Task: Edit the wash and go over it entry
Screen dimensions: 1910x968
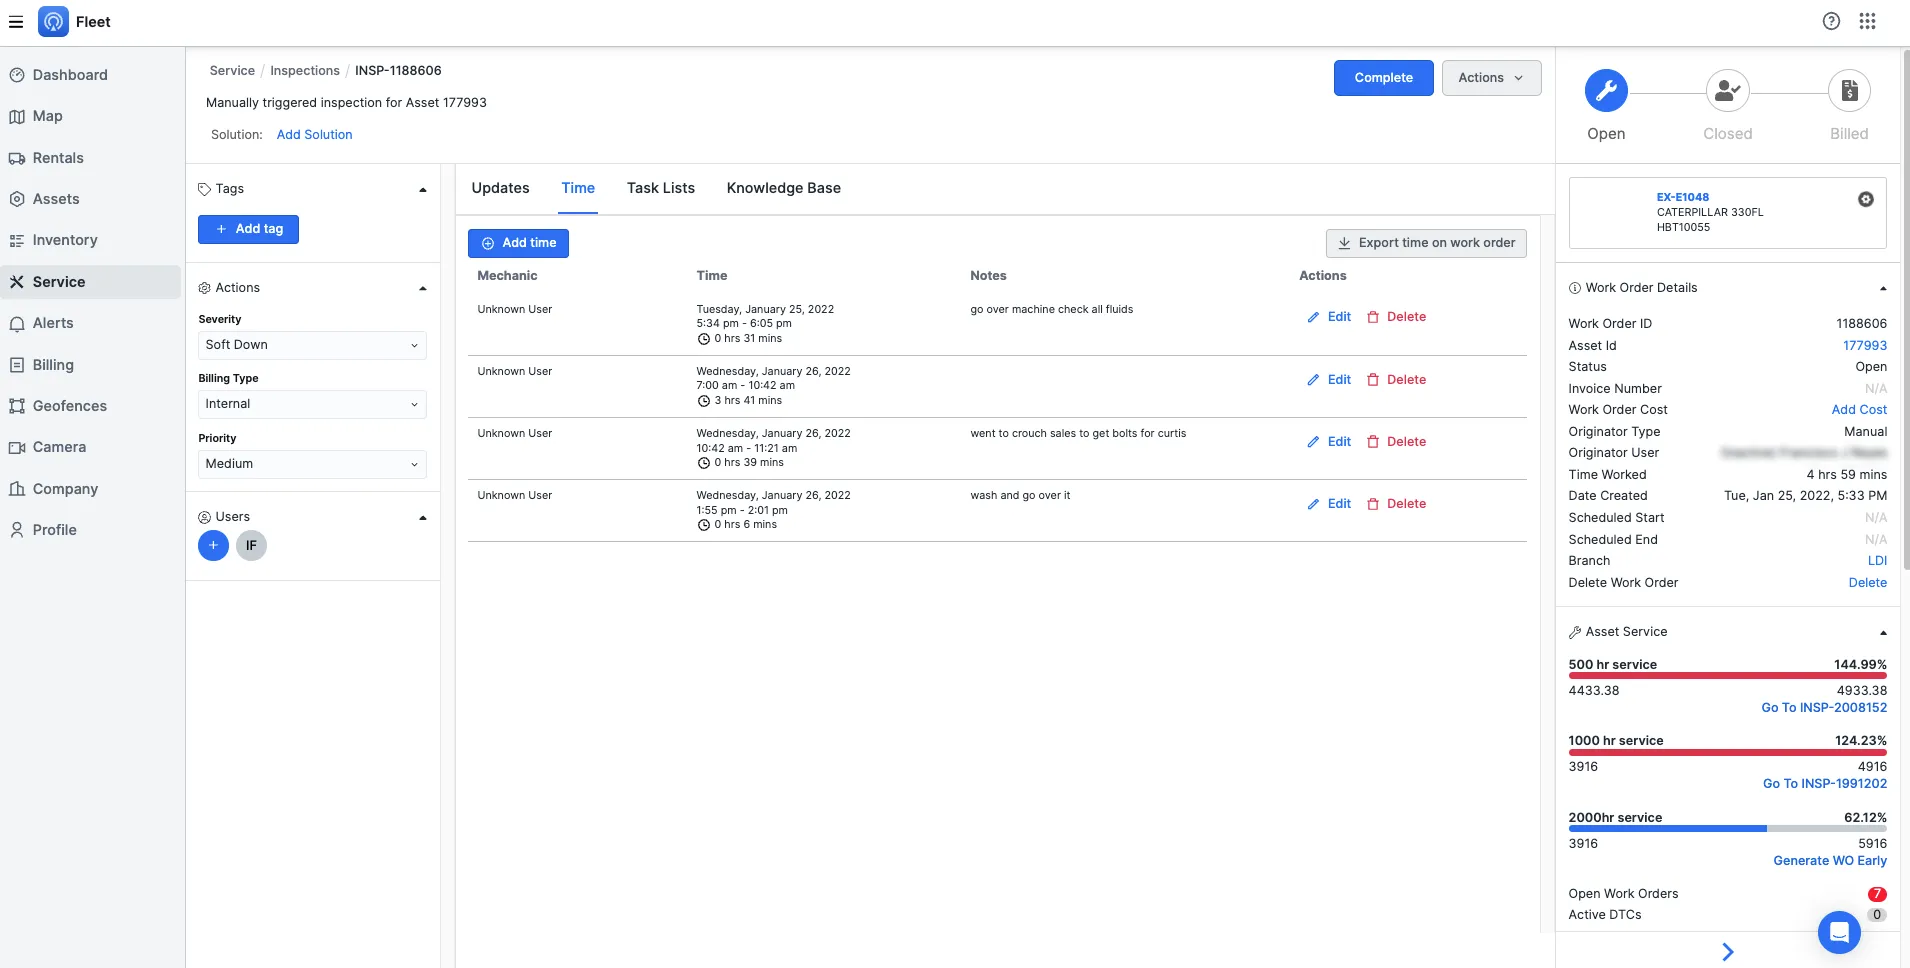Action: [1329, 504]
